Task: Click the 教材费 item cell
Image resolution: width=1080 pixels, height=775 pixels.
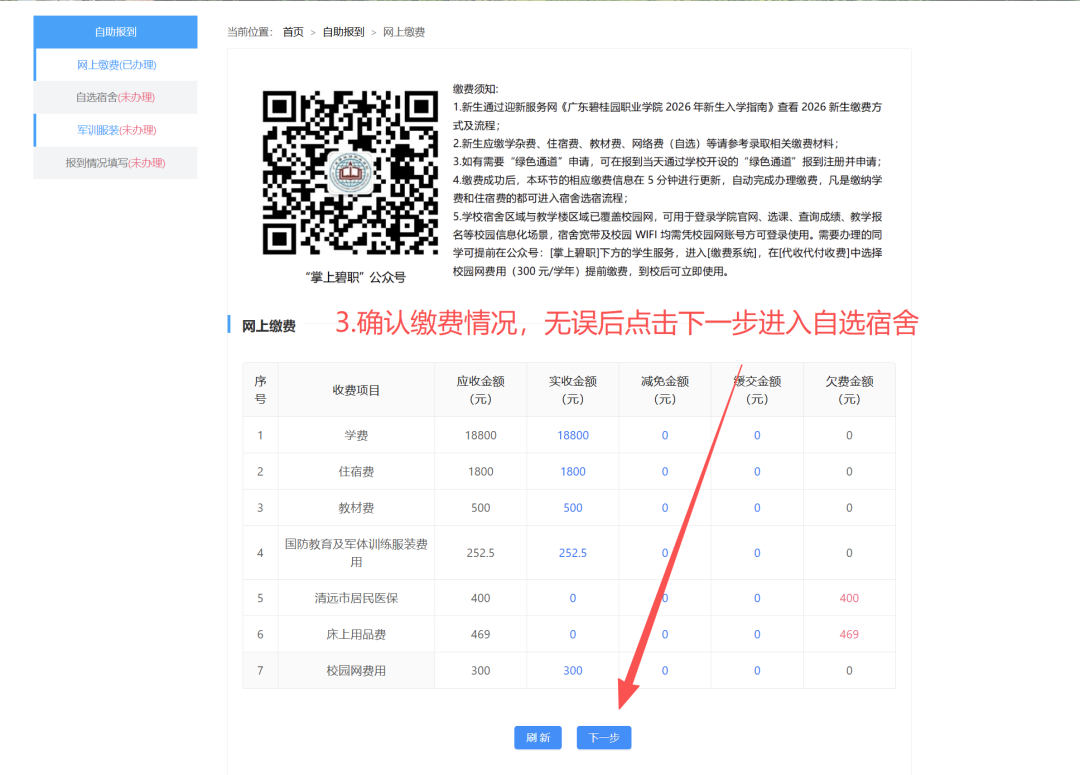Action: tap(356, 508)
